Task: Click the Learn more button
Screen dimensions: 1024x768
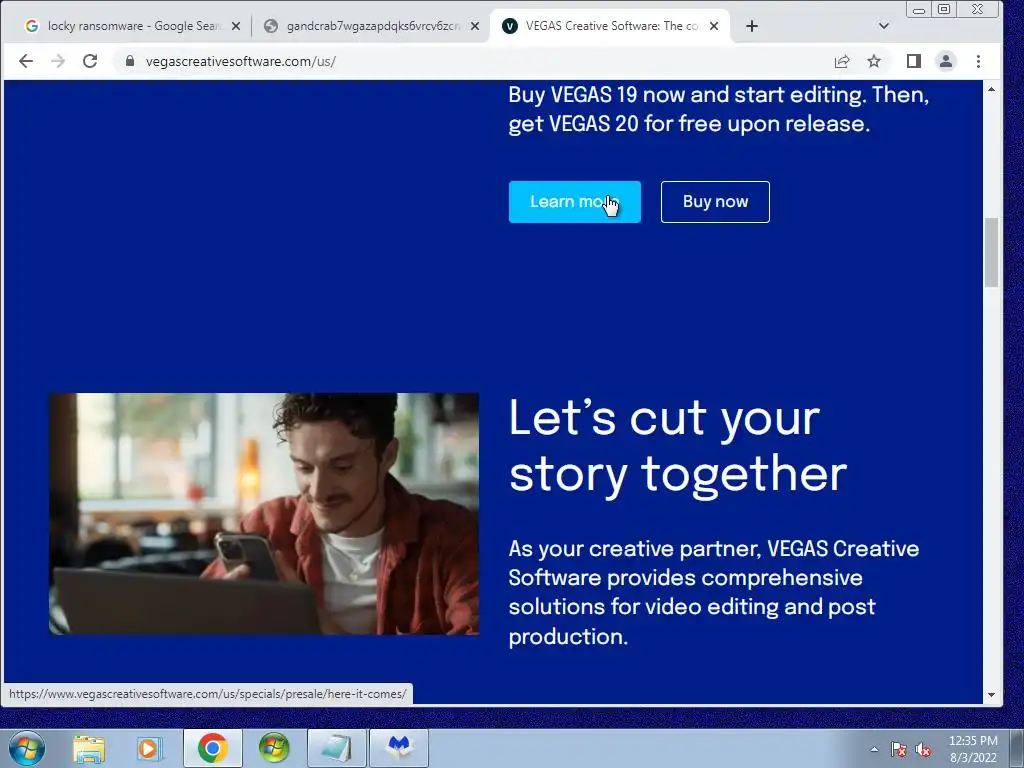Action: tap(575, 202)
